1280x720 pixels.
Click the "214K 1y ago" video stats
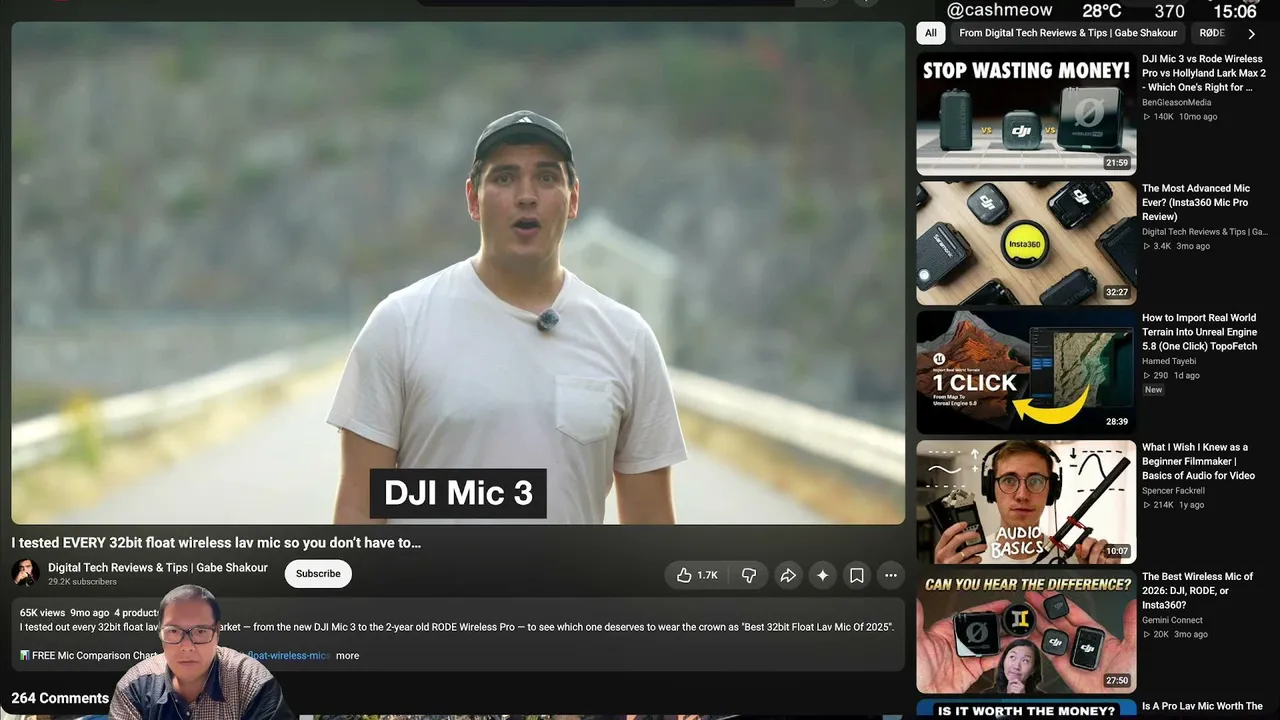pos(1173,505)
